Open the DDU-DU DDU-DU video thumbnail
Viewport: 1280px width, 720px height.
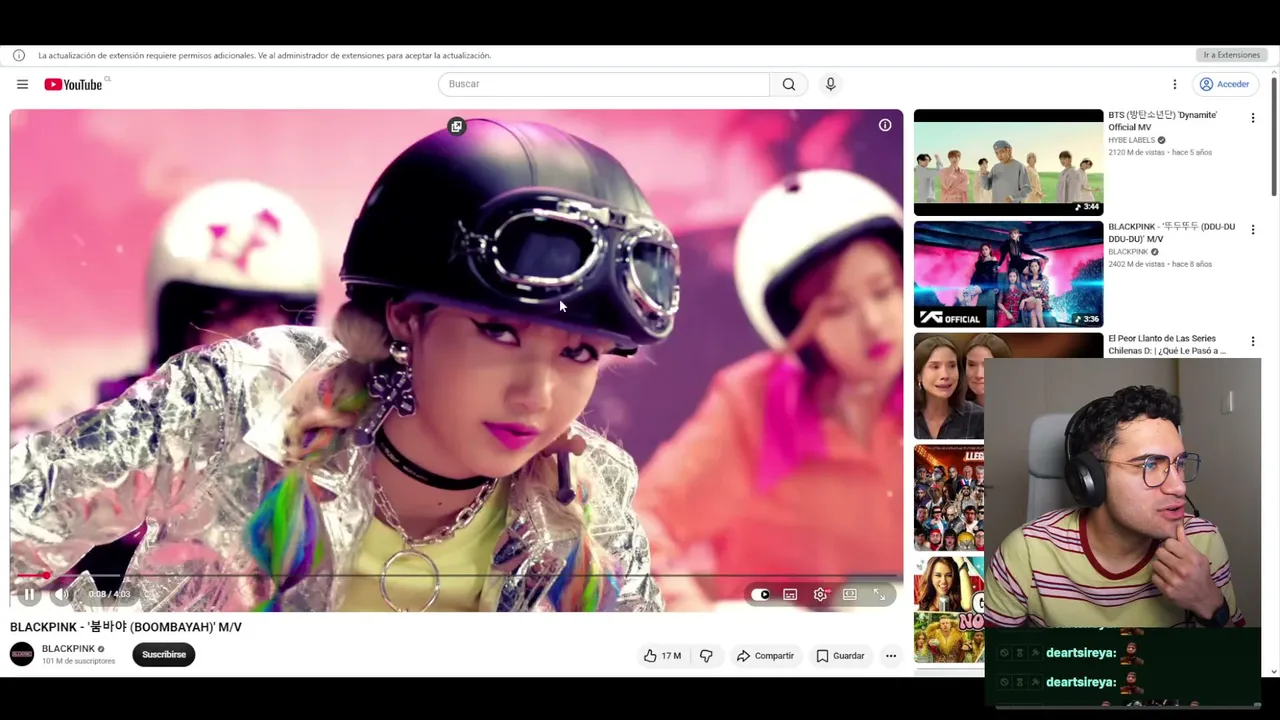[x=1008, y=274]
